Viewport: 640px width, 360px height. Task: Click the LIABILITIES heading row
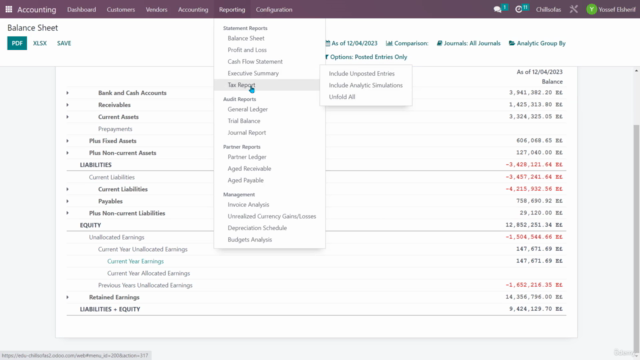[x=316, y=165]
